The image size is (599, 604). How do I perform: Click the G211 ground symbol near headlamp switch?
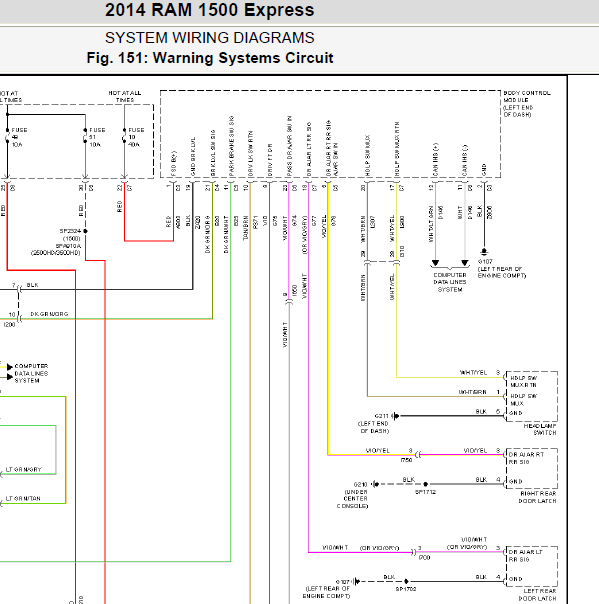(395, 416)
